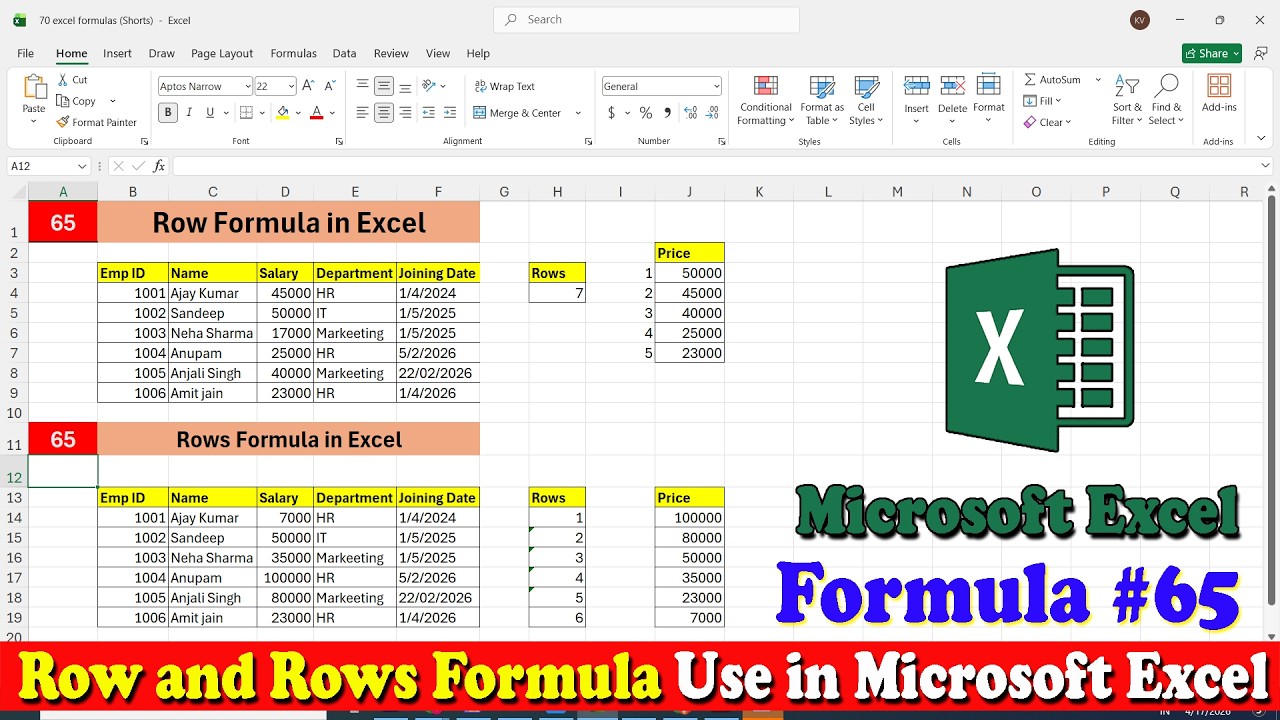Apply borders using the borders icon
The image size is (1280, 720).
247,113
